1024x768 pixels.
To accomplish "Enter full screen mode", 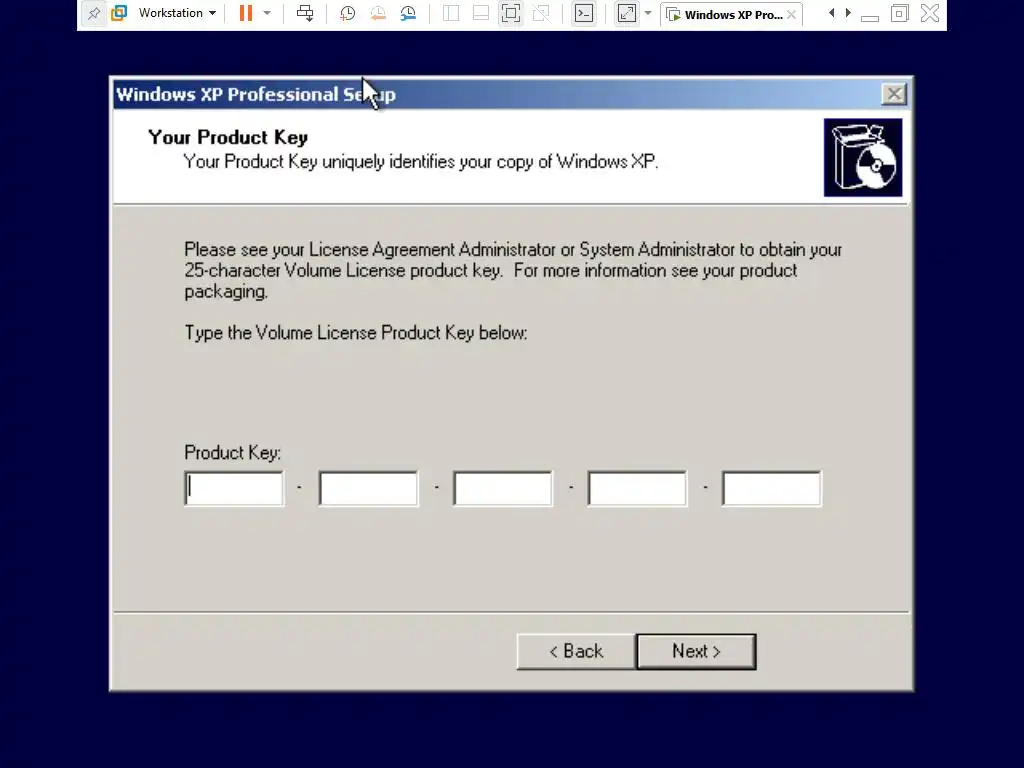I will tap(511, 13).
